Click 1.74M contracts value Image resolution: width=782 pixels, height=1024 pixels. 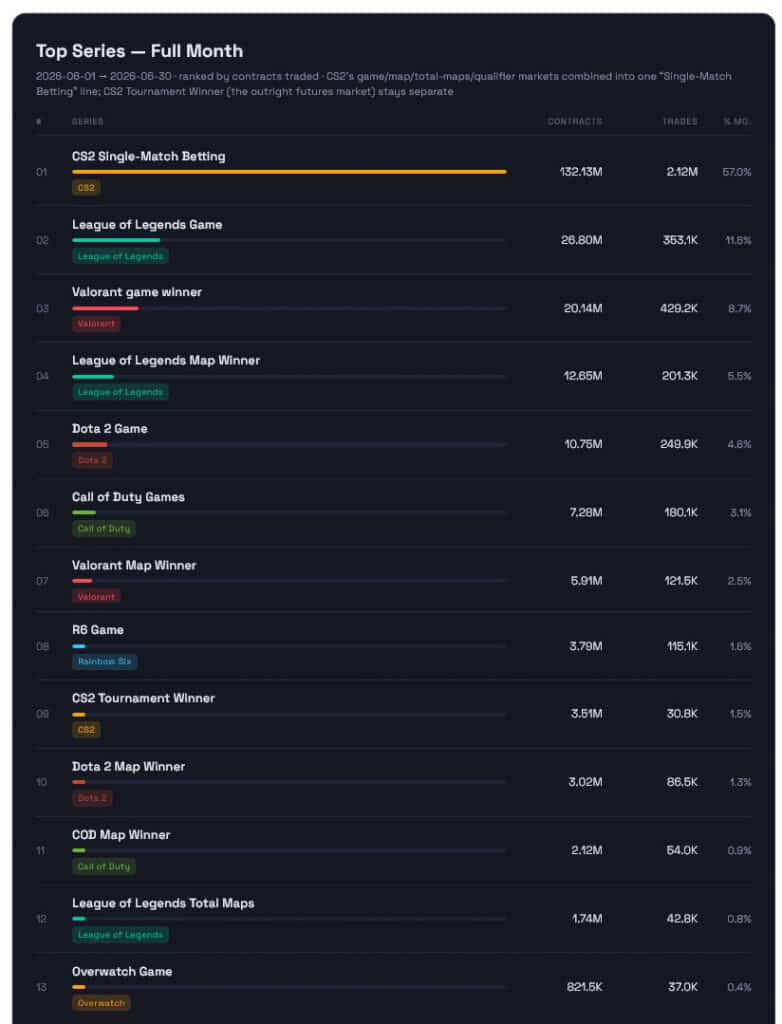587,919
